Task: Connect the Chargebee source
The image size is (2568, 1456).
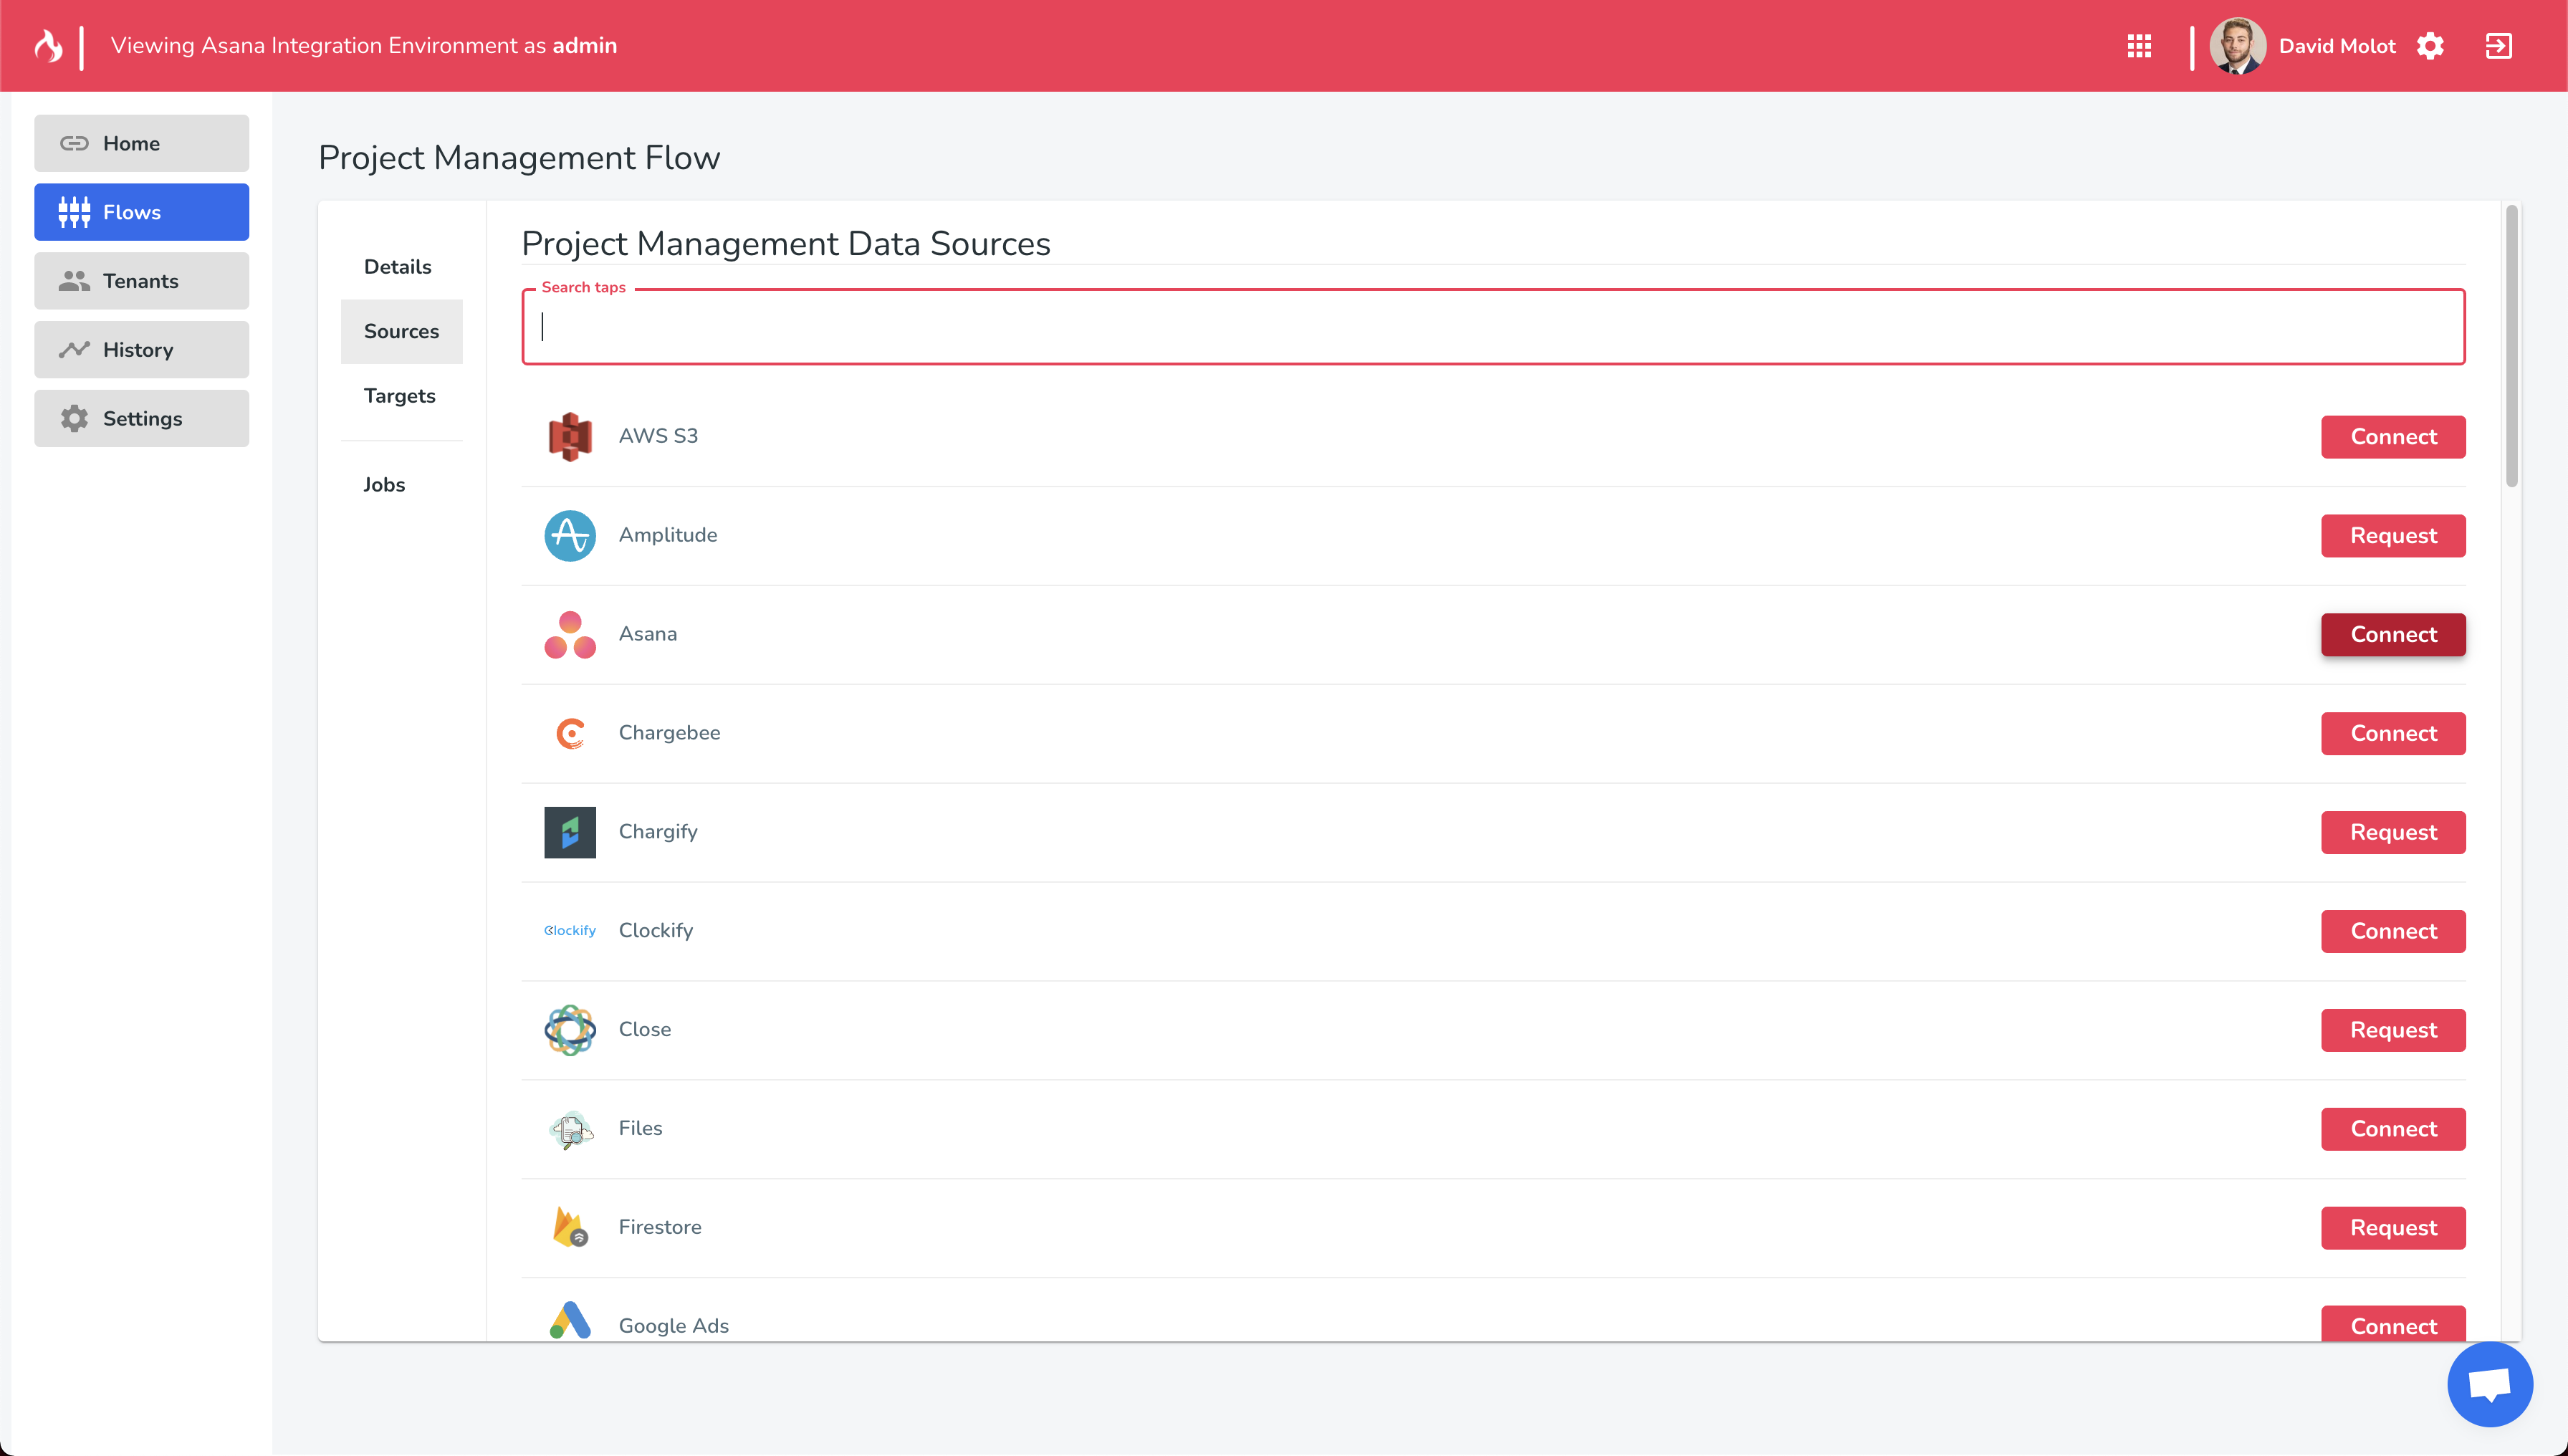Action: coord(2393,733)
